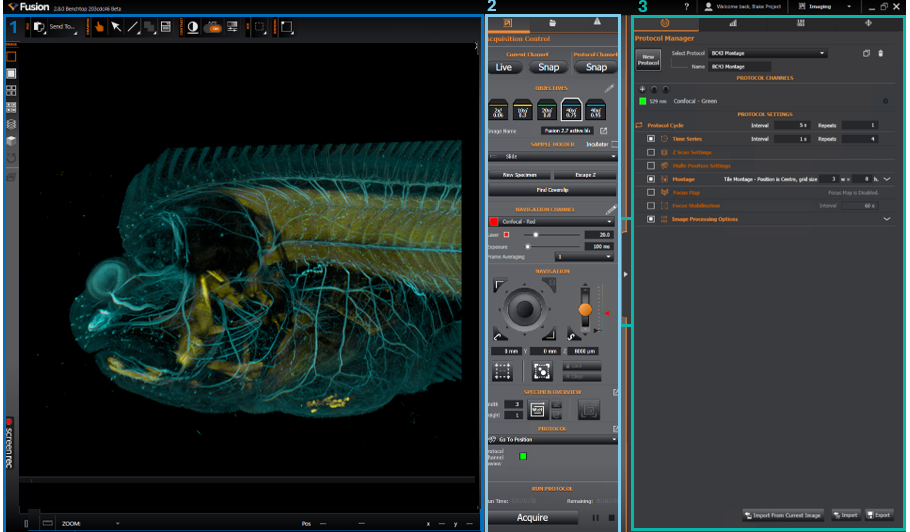Image resolution: width=910 pixels, height=532 pixels.
Task: Delete protocol with the trash icon
Action: click(880, 53)
